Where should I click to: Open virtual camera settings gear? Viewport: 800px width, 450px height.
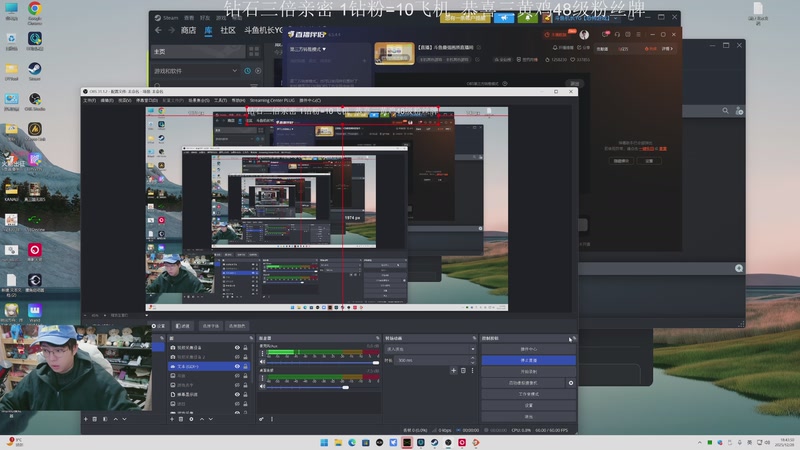571,383
